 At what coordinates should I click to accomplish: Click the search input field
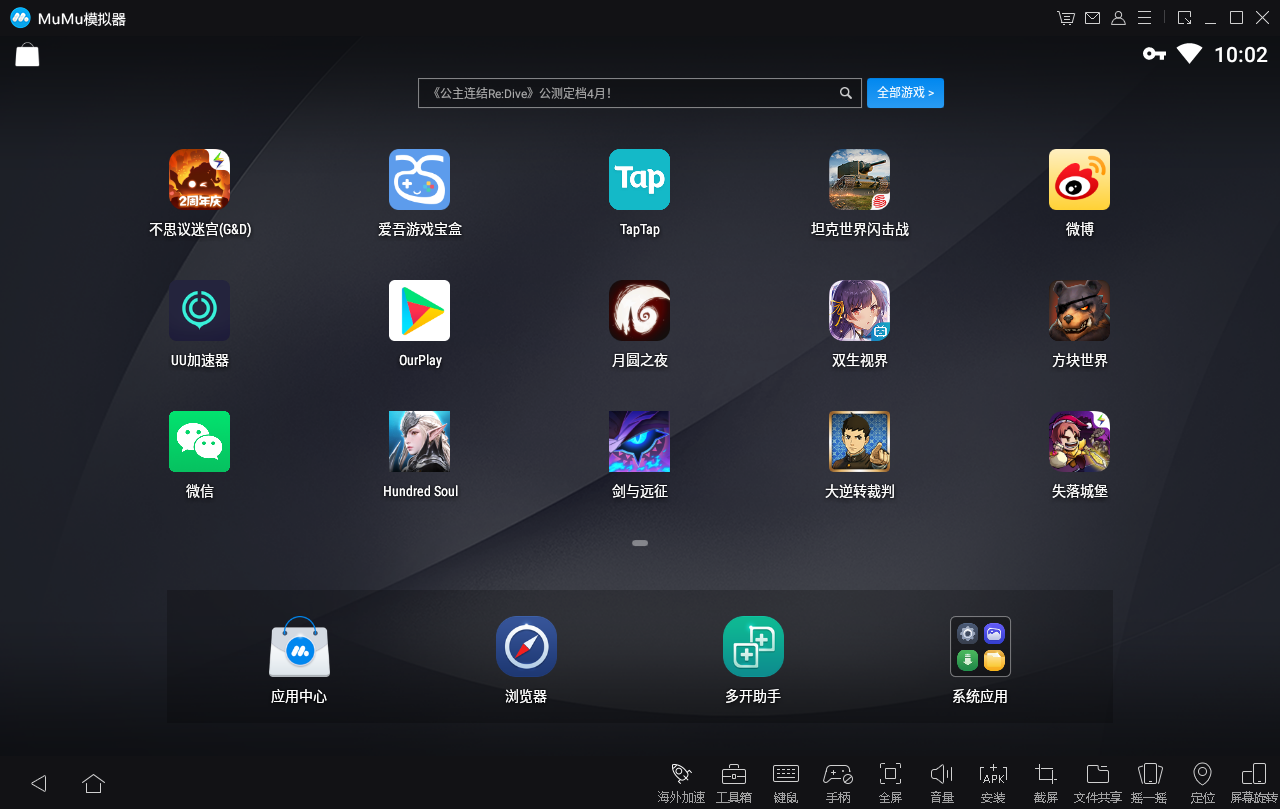[x=627, y=93]
